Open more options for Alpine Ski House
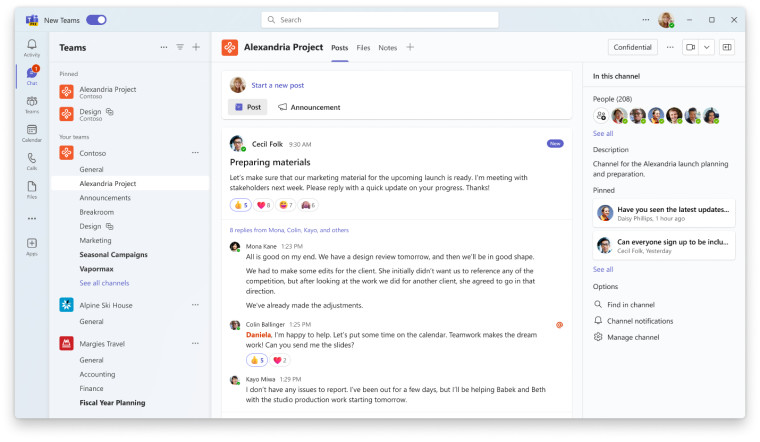This screenshot has height=442, width=760. coord(195,305)
